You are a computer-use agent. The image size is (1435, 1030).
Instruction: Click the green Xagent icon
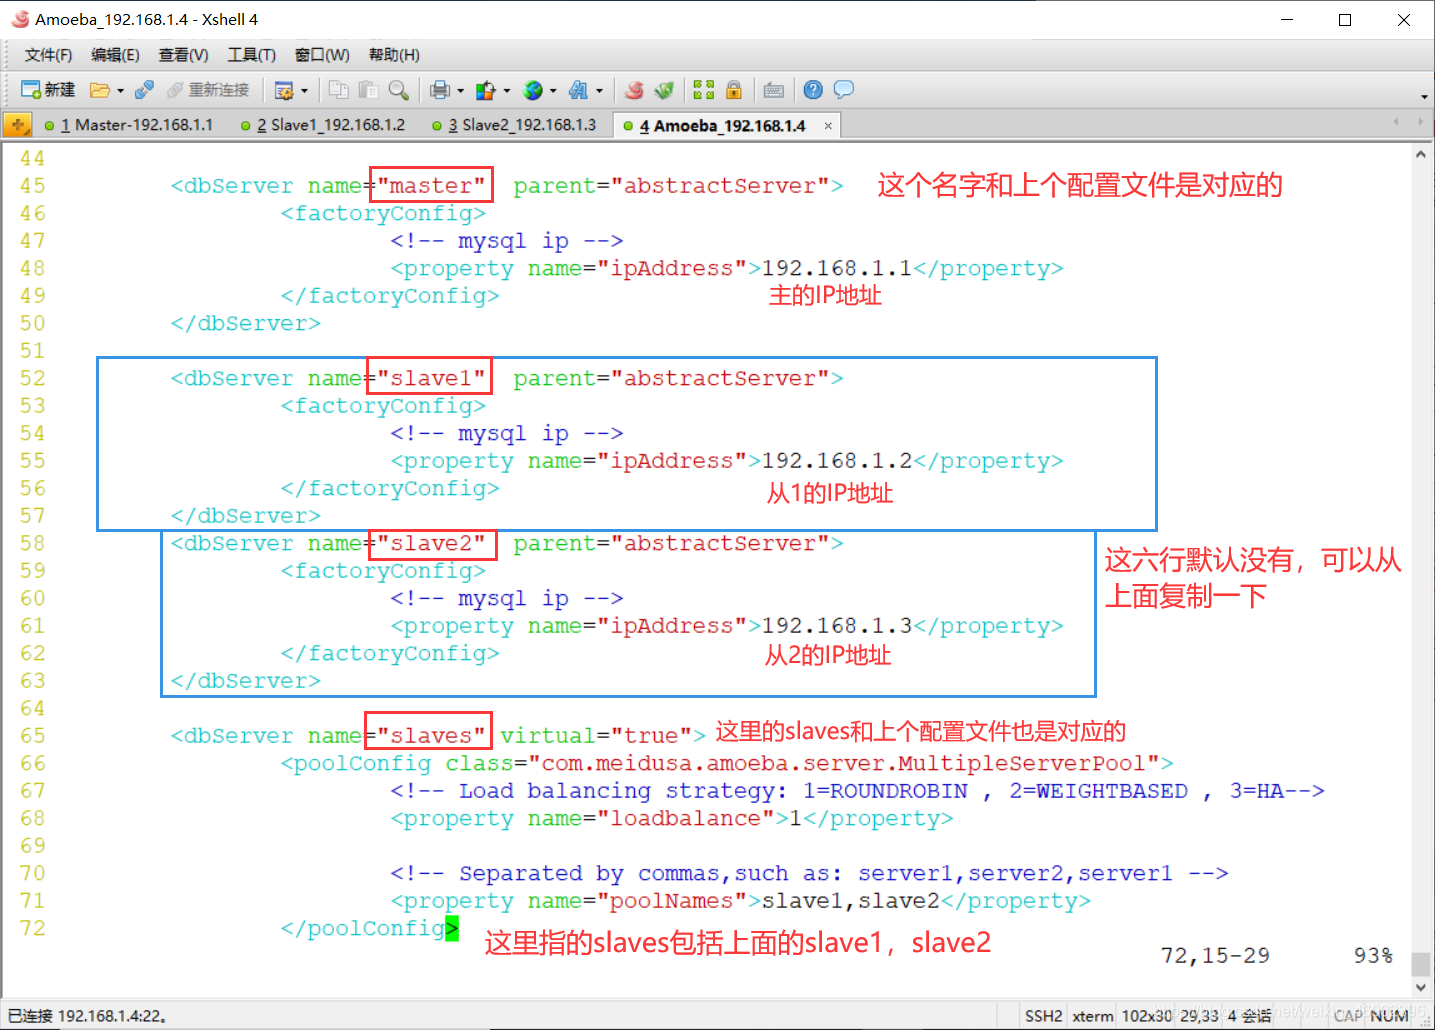click(x=664, y=90)
